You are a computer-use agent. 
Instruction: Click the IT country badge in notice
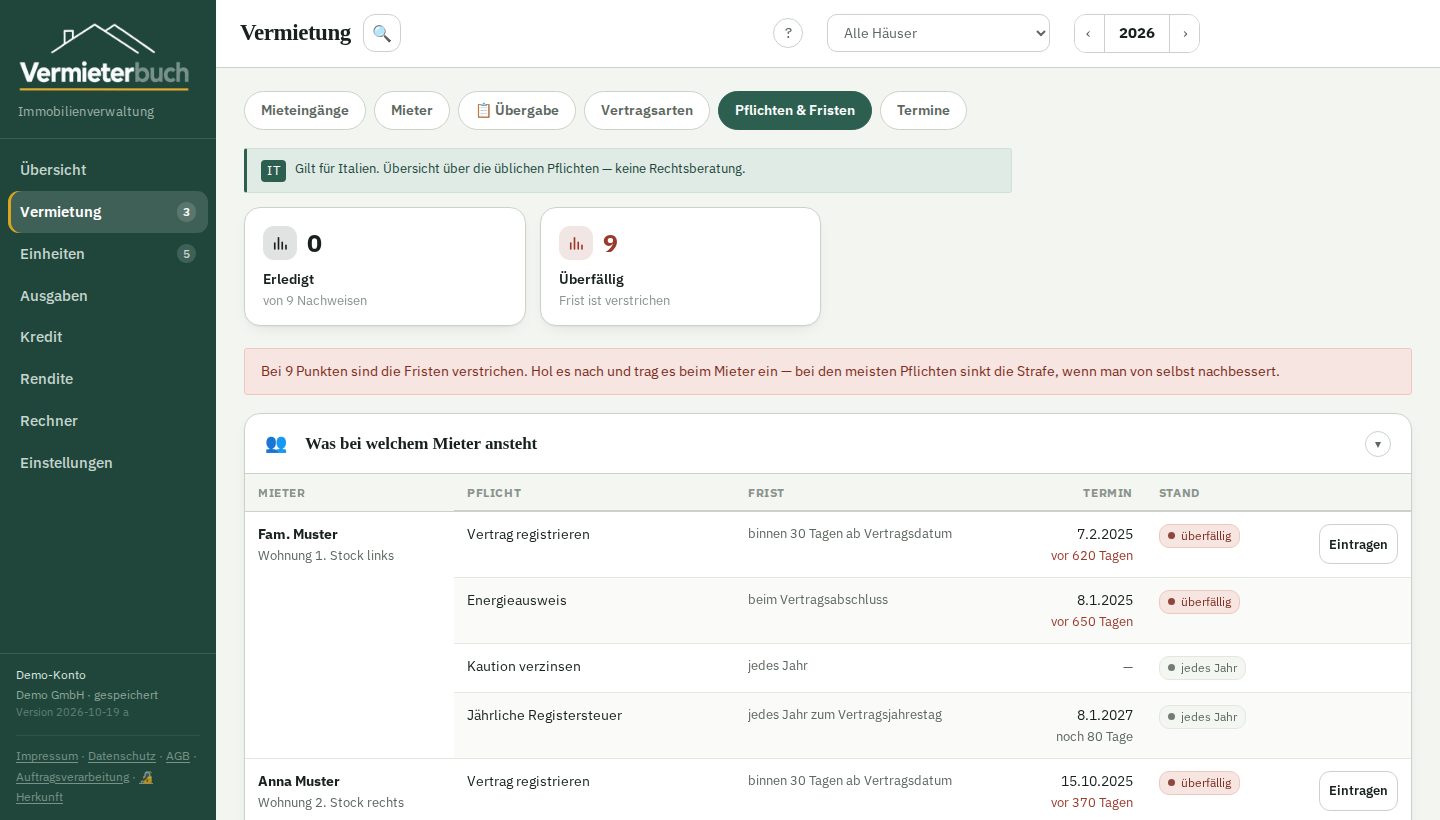pos(273,170)
